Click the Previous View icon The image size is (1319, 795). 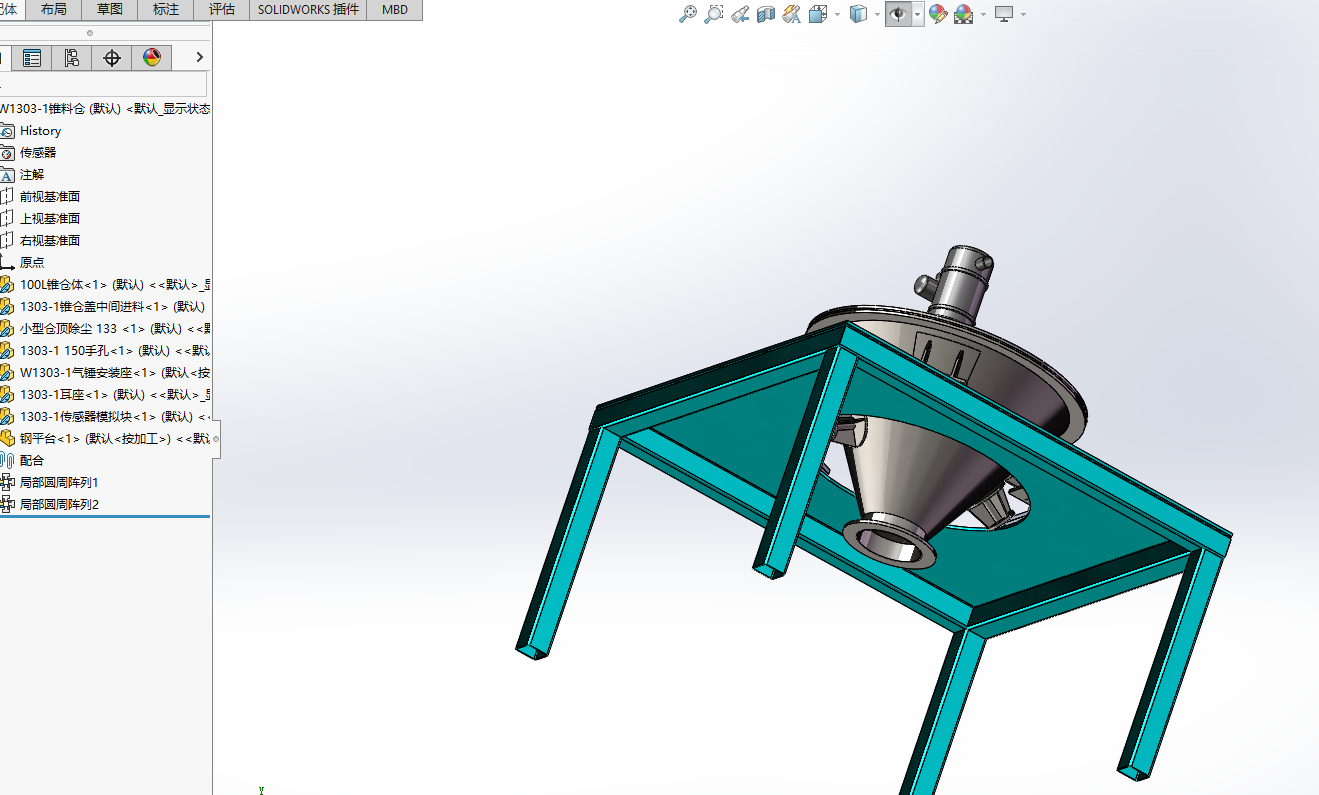click(740, 14)
